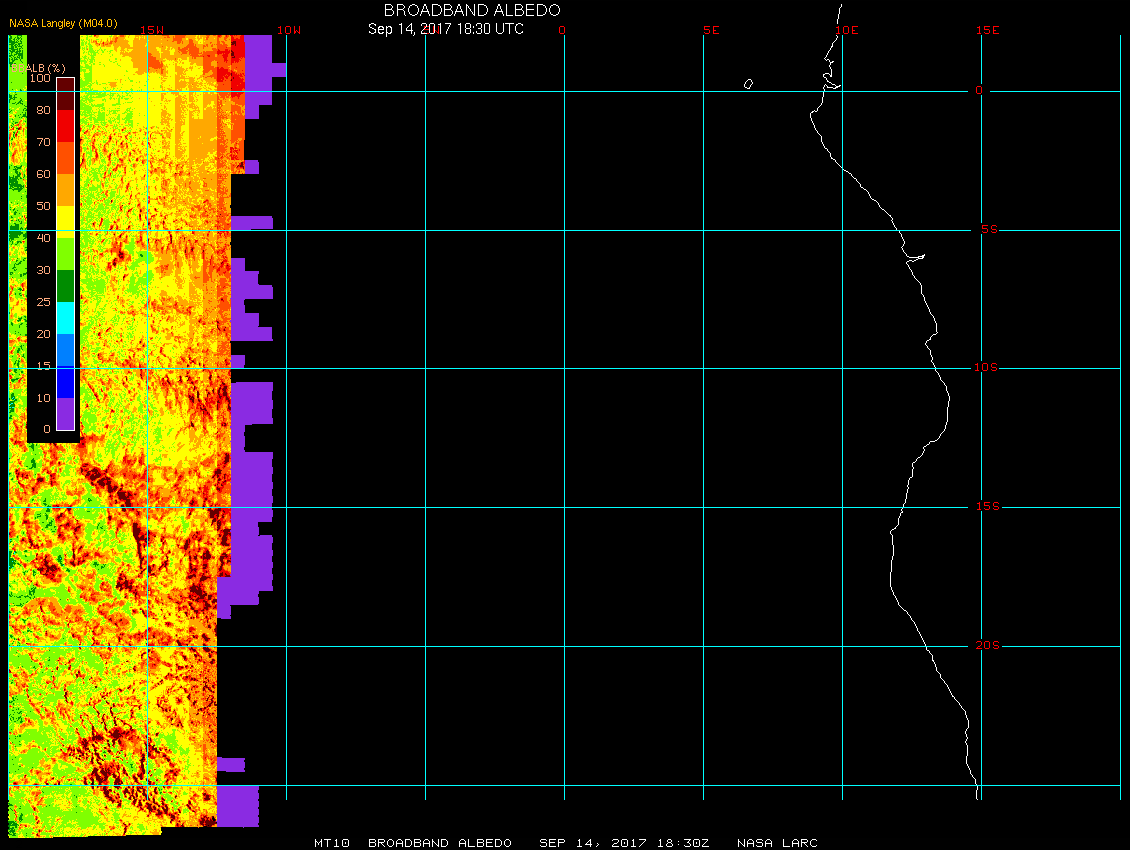Select the Sep 14, 2017 18:30 UTC timestamp
Viewport: 1130px width, 850px height.
click(445, 29)
